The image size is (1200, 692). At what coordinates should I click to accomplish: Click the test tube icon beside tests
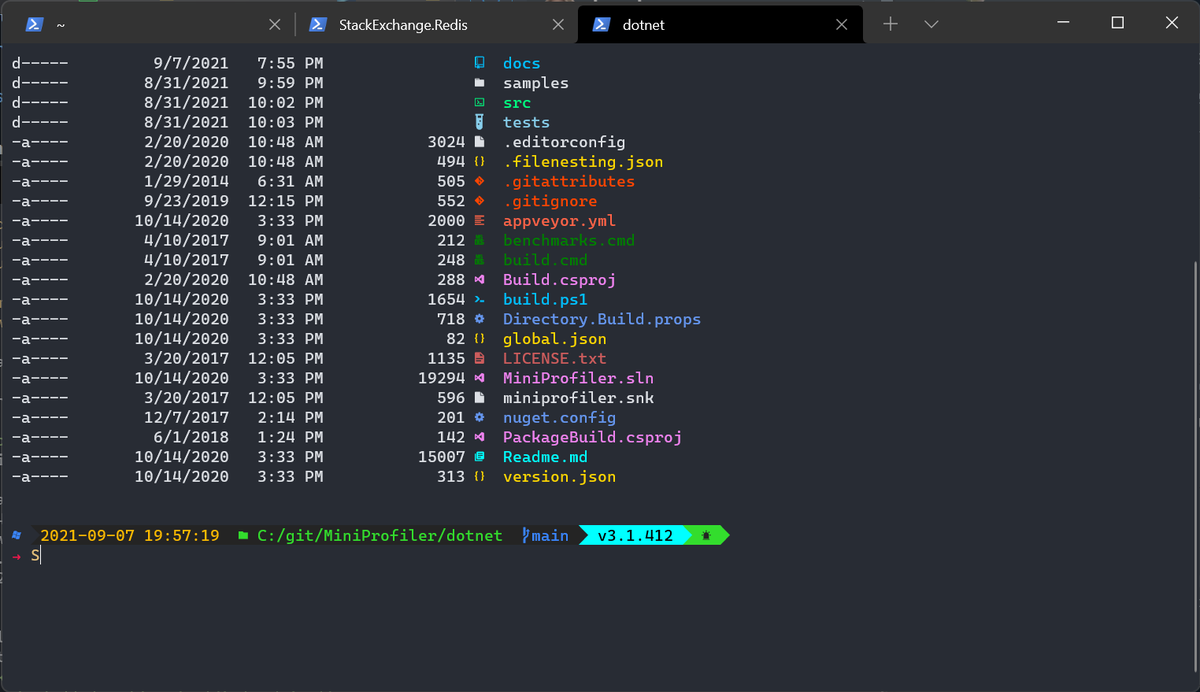coord(479,122)
